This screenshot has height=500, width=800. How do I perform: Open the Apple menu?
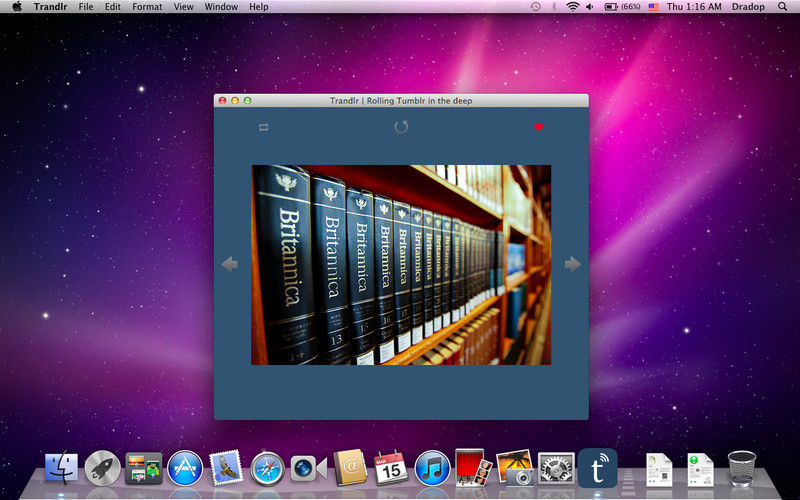(x=17, y=7)
